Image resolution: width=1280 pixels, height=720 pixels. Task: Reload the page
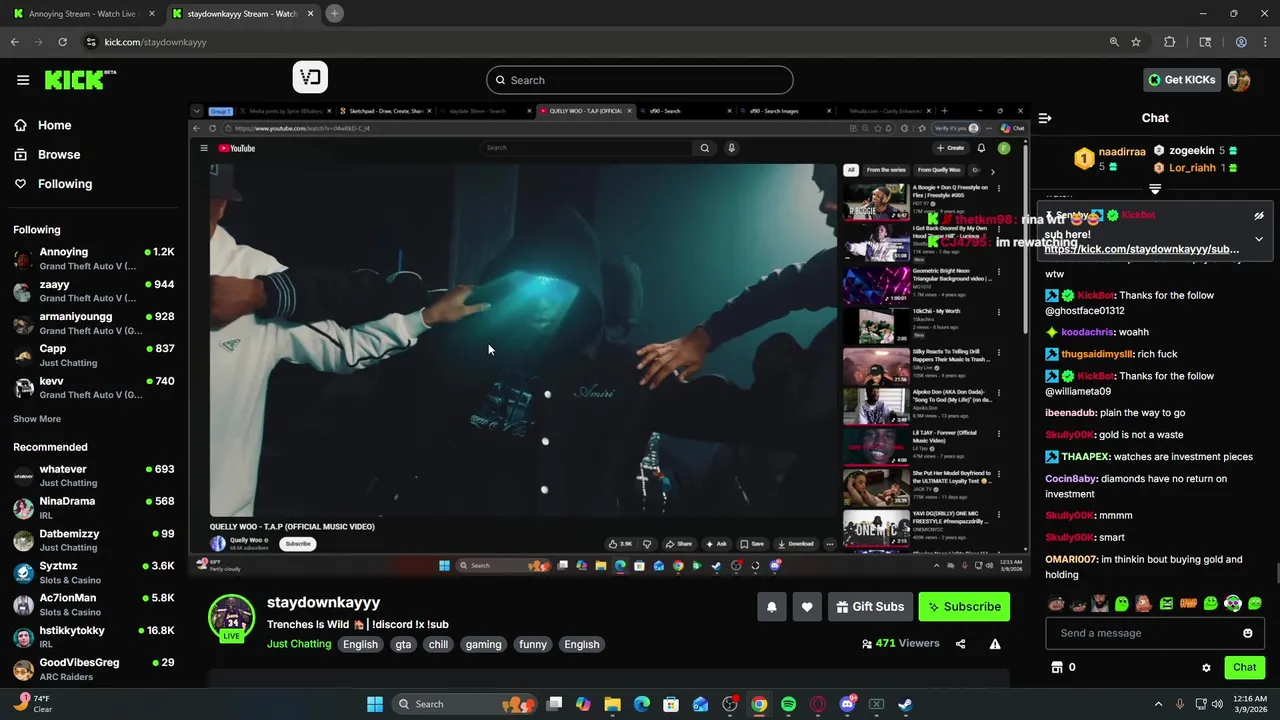(x=62, y=42)
